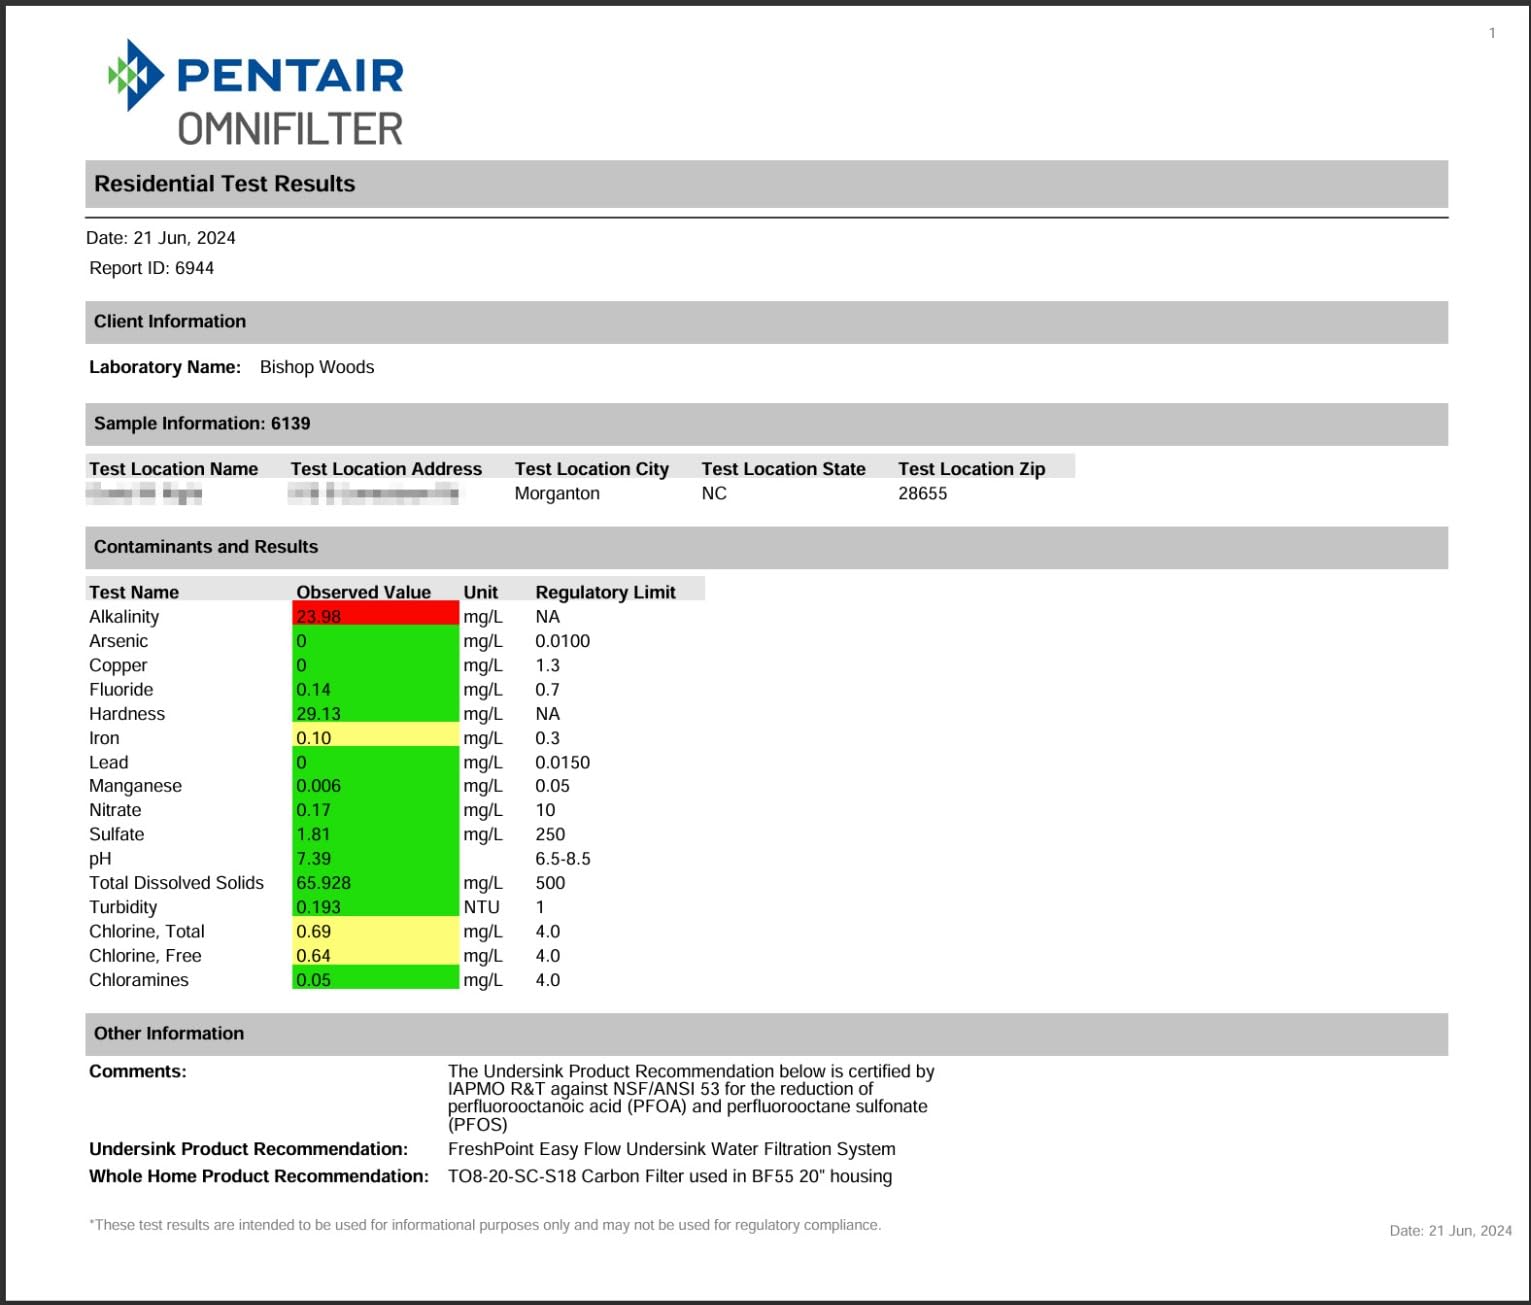Select the city value Morganton
This screenshot has height=1305, width=1531.
(557, 493)
